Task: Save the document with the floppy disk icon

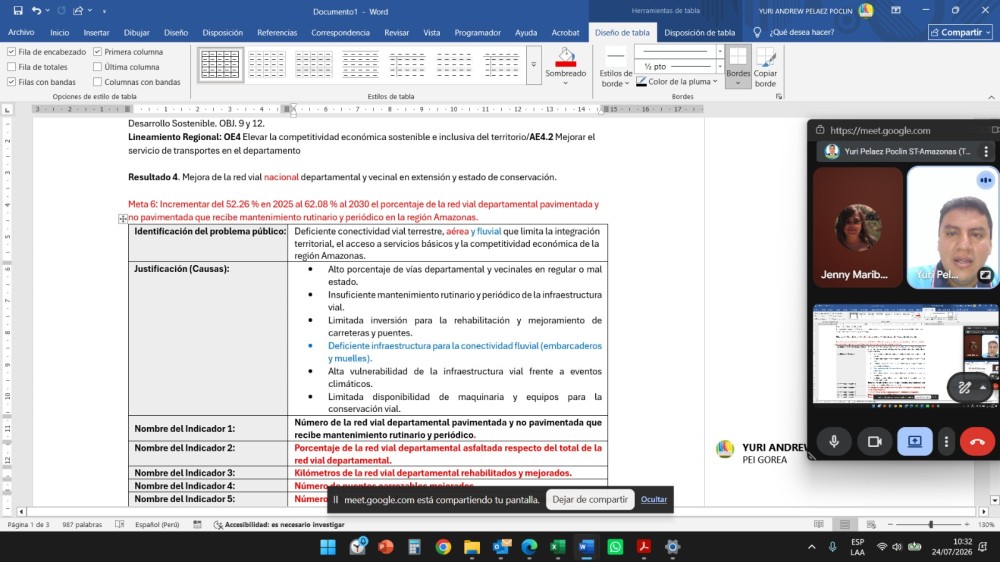Action: pyautogui.click(x=18, y=11)
